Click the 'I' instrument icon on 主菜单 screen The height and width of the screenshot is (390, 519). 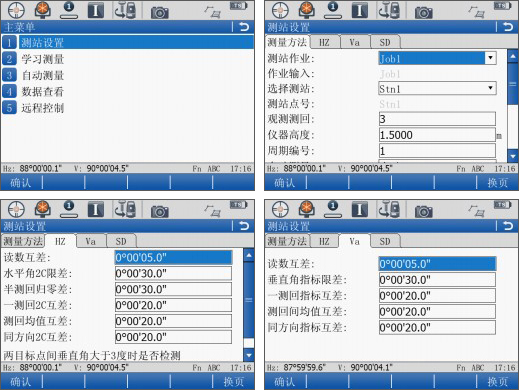pos(96,10)
